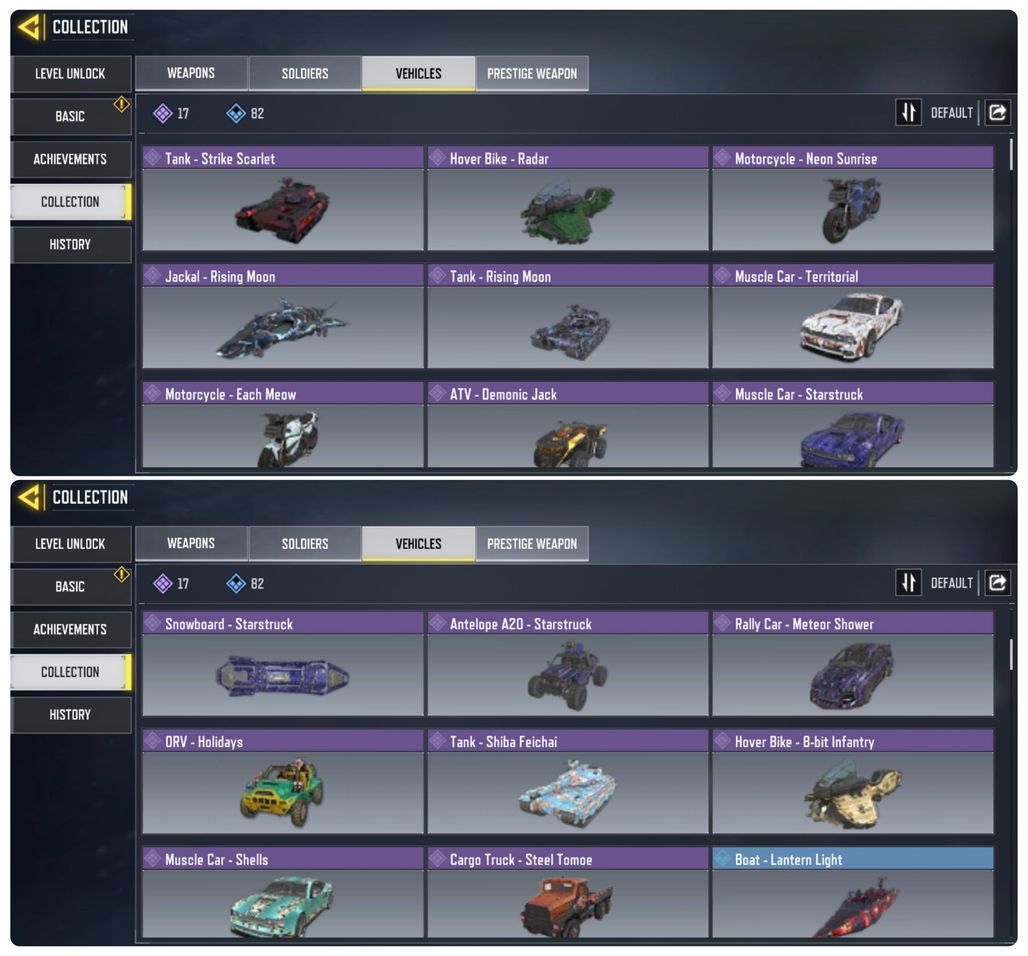The image size is (1028, 956).
Task: Click the share icon in bottom panel
Action: [997, 583]
